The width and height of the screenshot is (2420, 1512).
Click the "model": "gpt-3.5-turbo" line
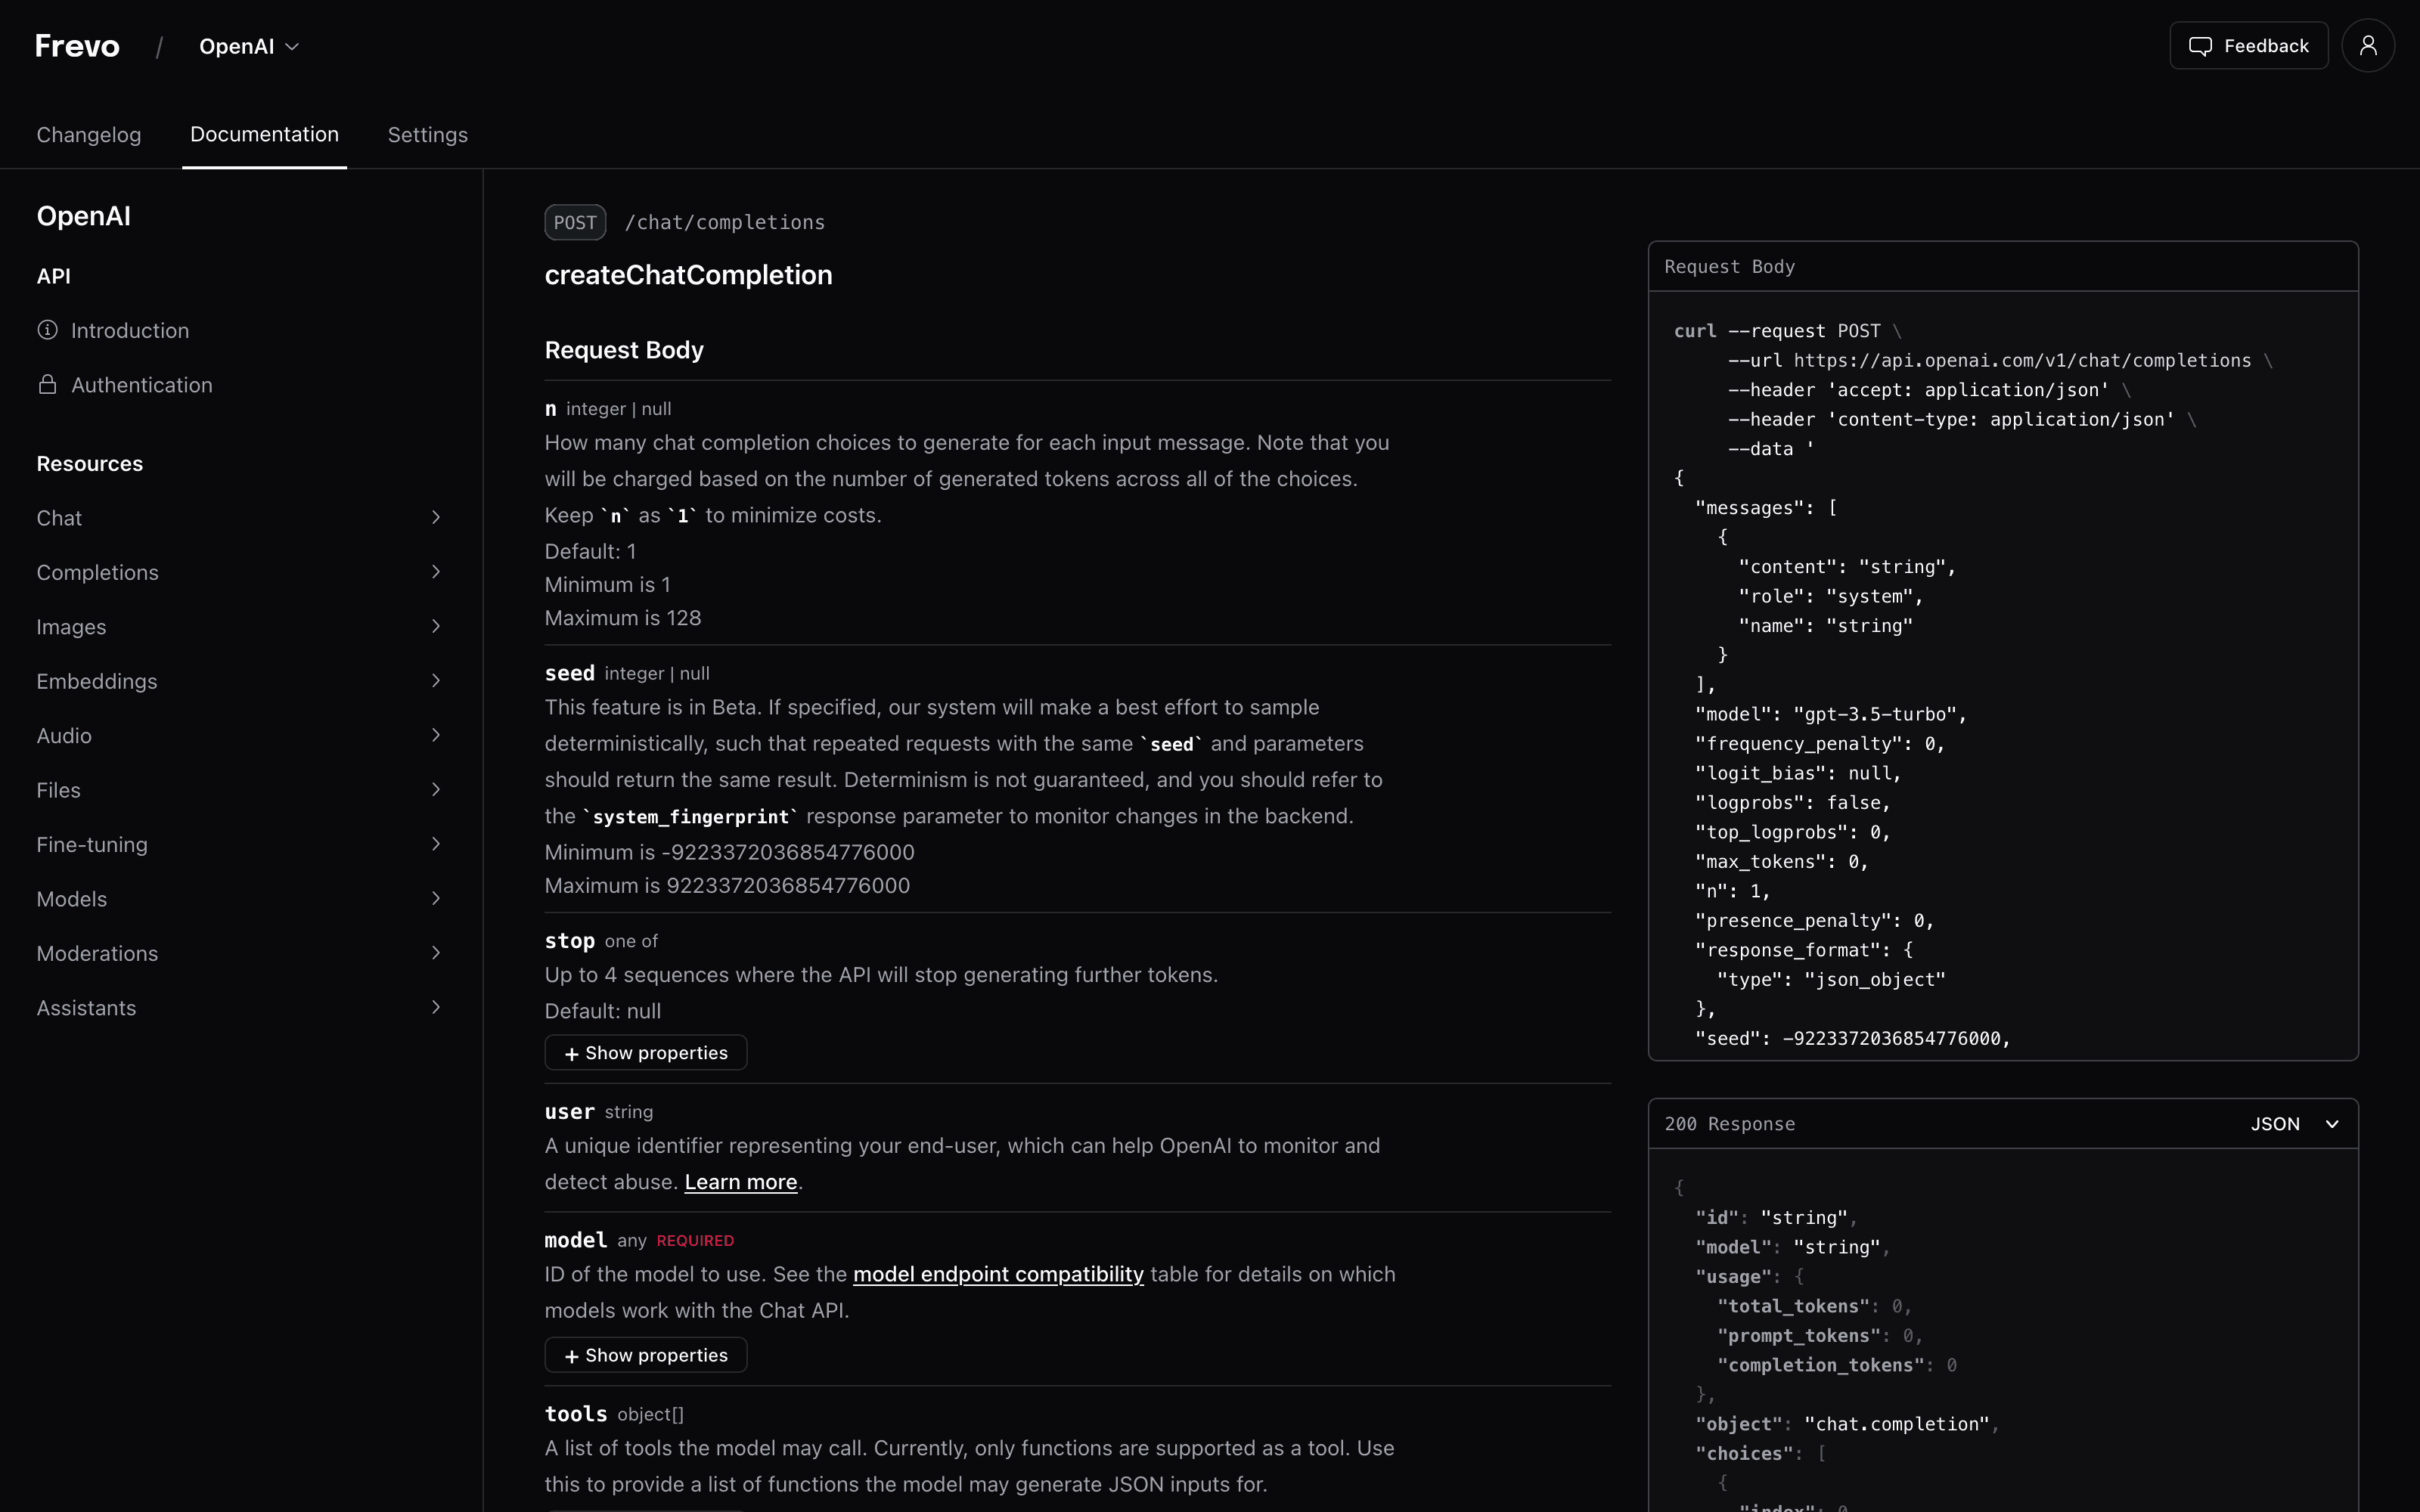[x=1831, y=714]
